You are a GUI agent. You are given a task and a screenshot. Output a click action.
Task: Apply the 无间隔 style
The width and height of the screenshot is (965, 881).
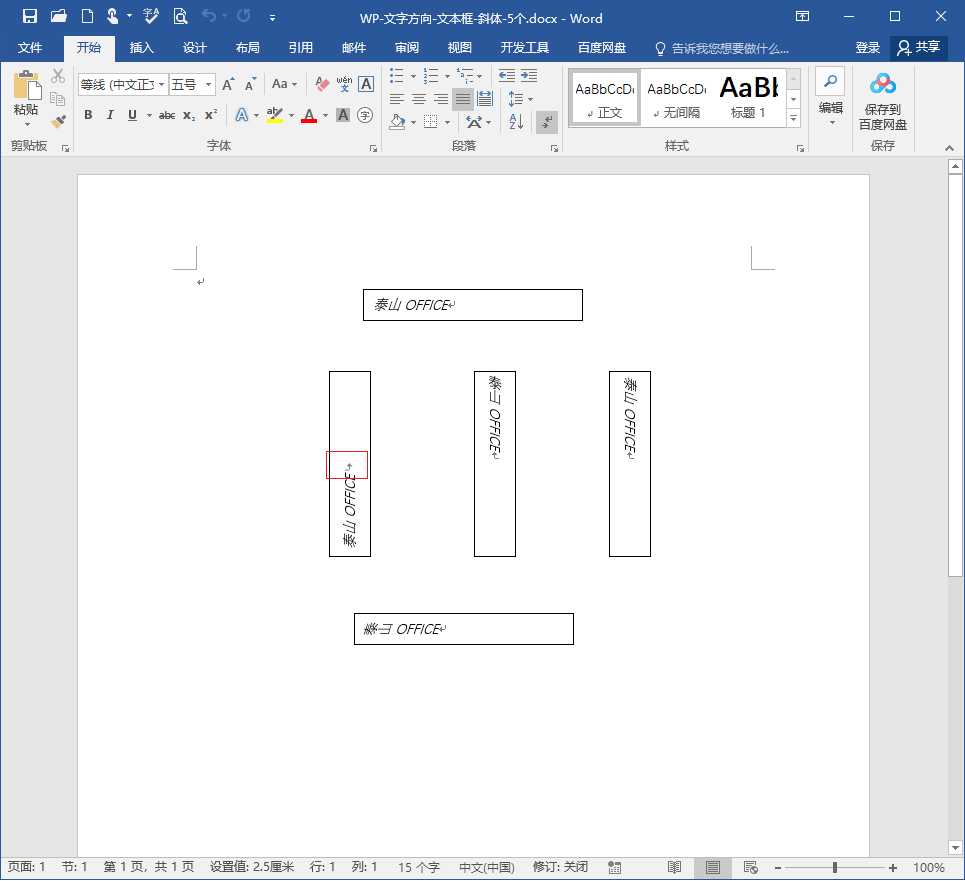pos(676,98)
